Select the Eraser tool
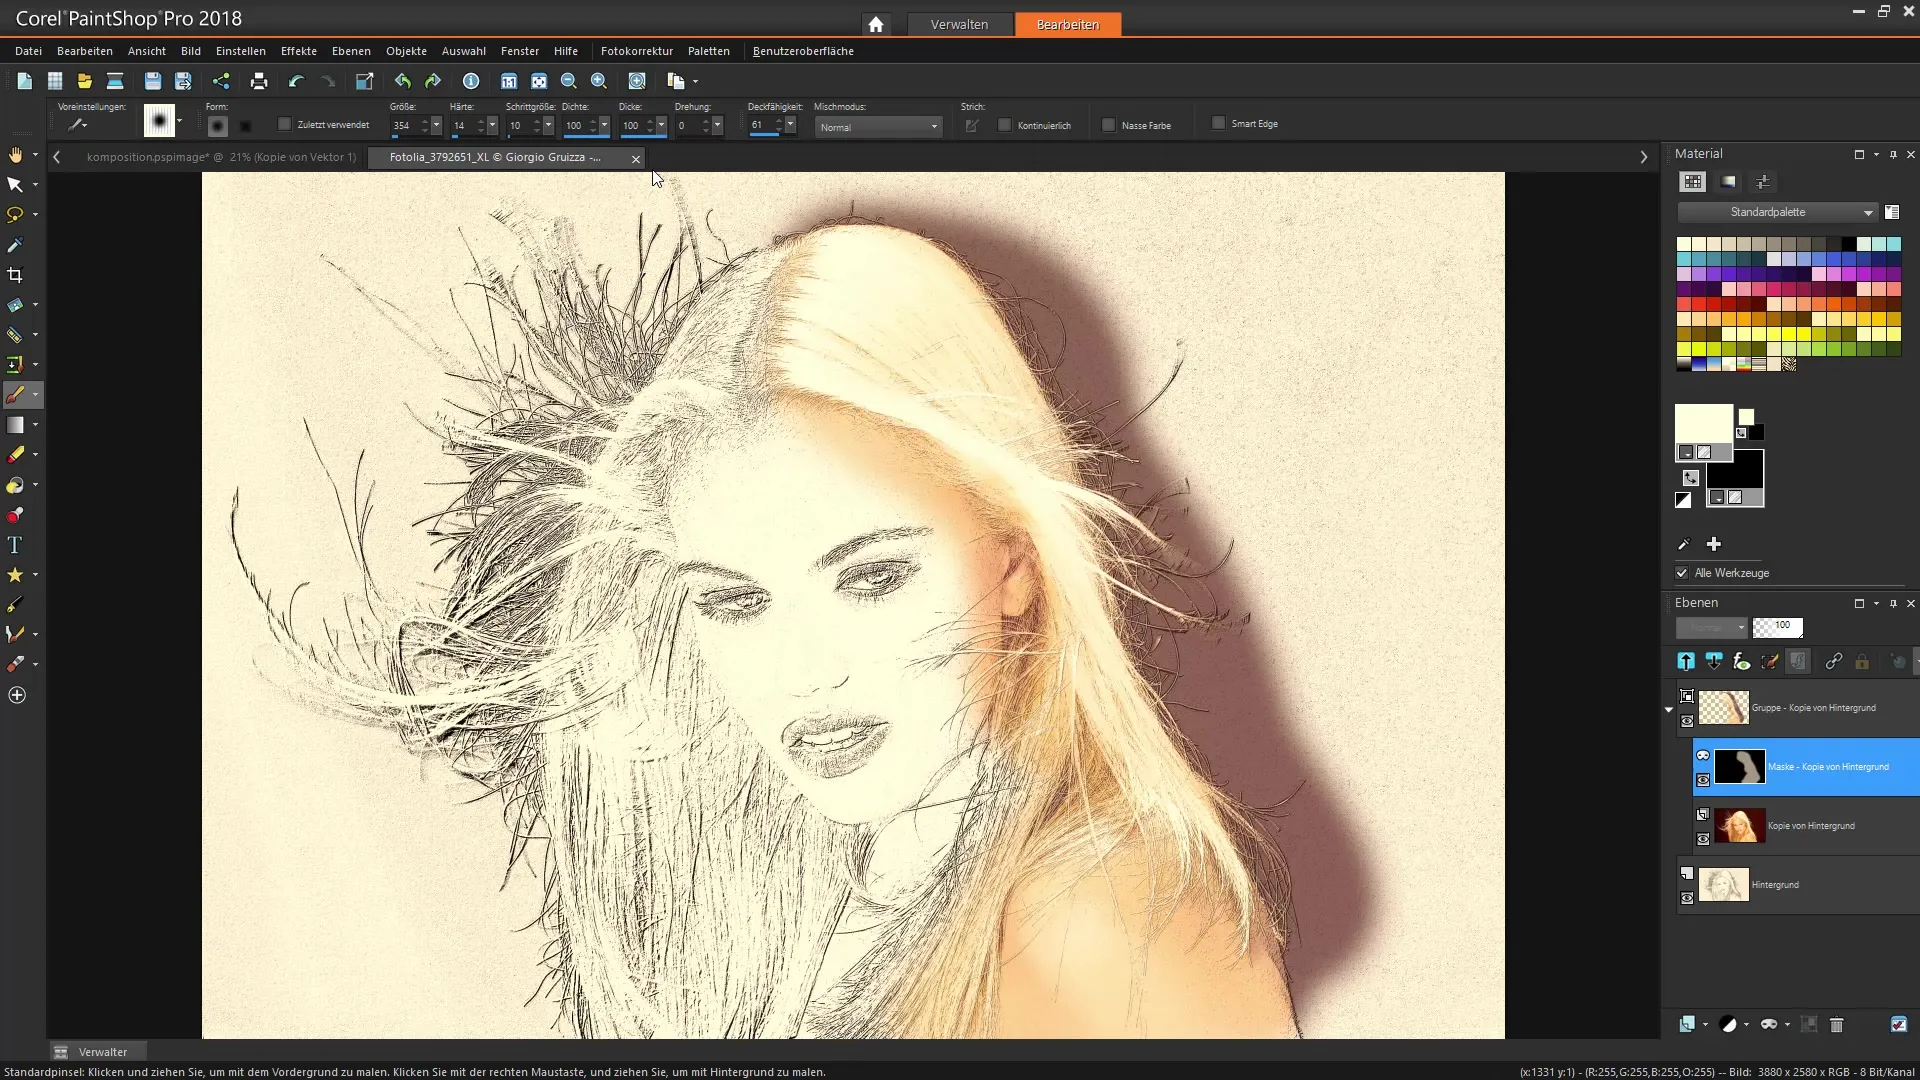 click(x=15, y=455)
